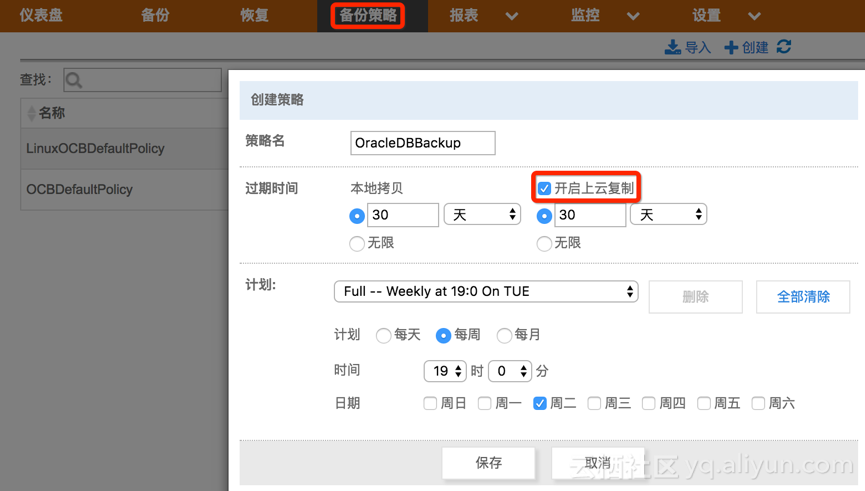Expand the 设置 dropdown chevron
Viewport: 865px width, 491px height.
click(x=755, y=16)
